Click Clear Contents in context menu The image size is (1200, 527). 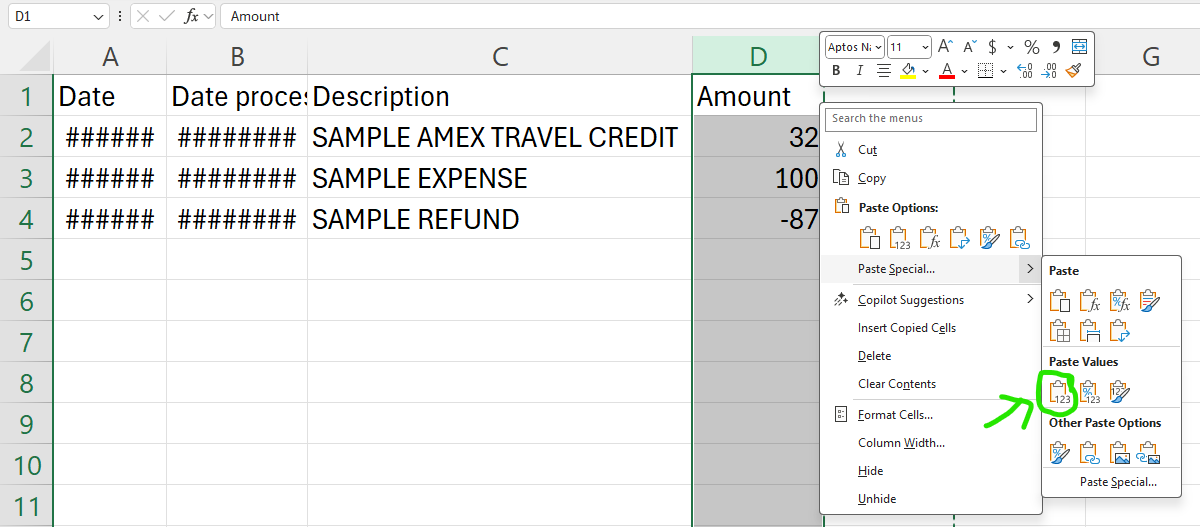coord(896,384)
